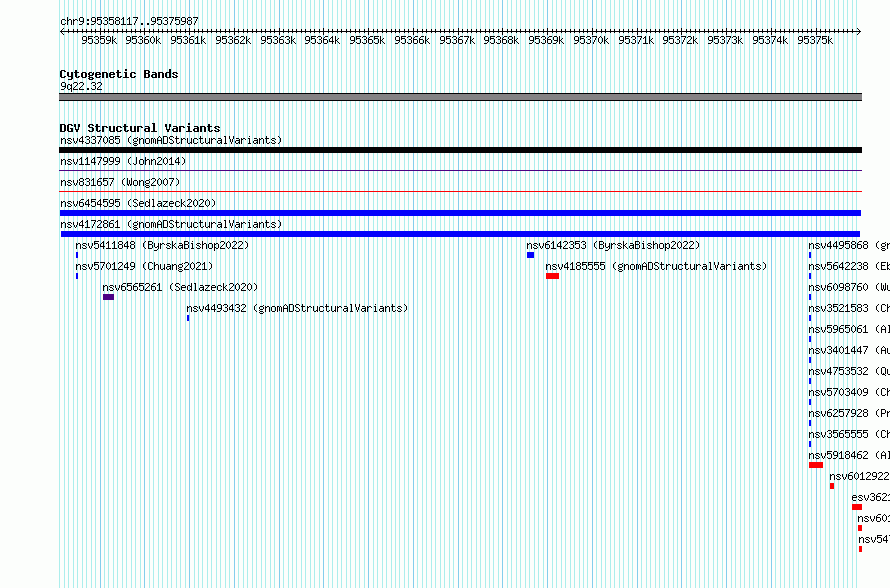Click the red nsv4185555 variant glyph

point(552,276)
